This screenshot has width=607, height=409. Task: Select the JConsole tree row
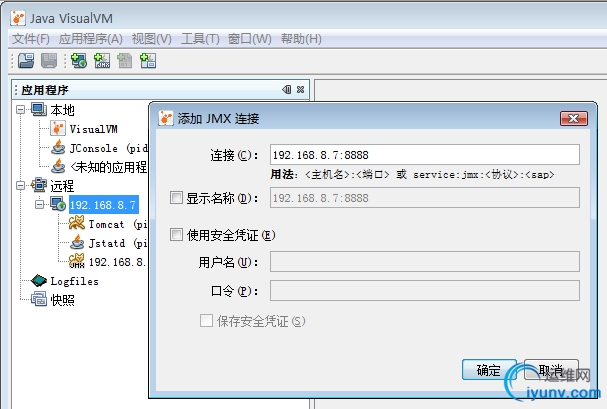pos(109,148)
